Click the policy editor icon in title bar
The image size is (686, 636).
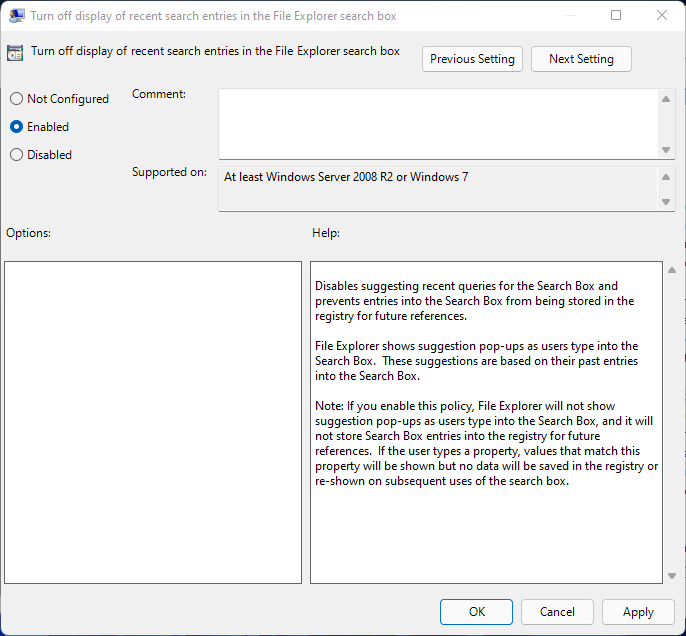click(x=17, y=16)
